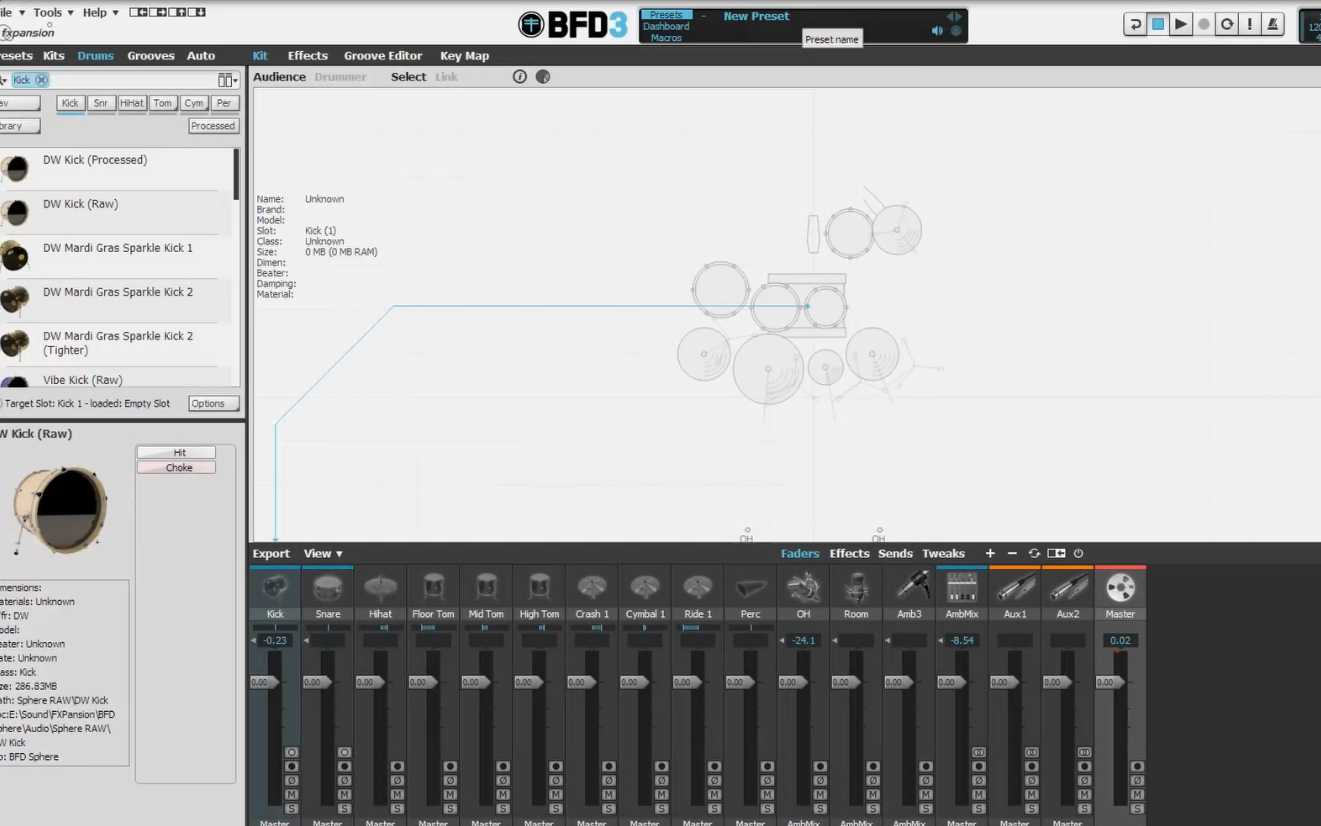Start playback with the Play button
The image size is (1321, 826).
pos(1181,25)
